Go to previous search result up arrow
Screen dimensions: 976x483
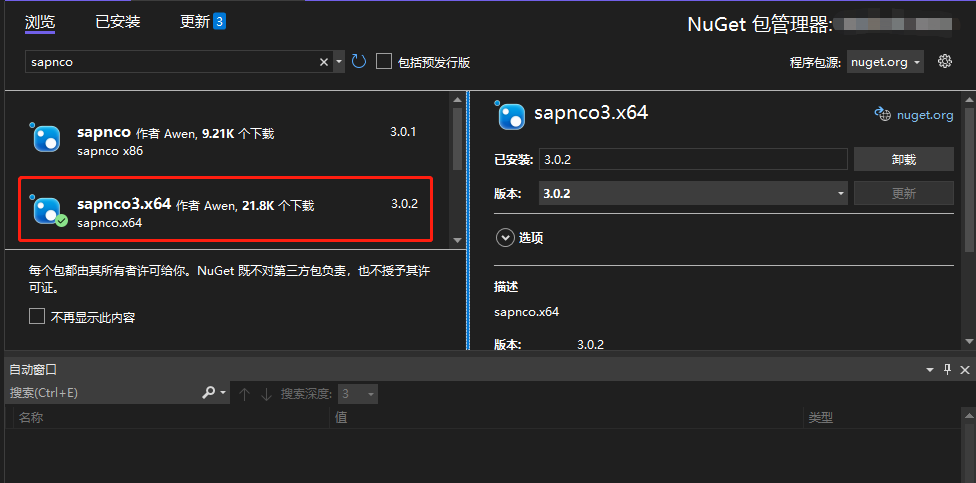[245, 393]
